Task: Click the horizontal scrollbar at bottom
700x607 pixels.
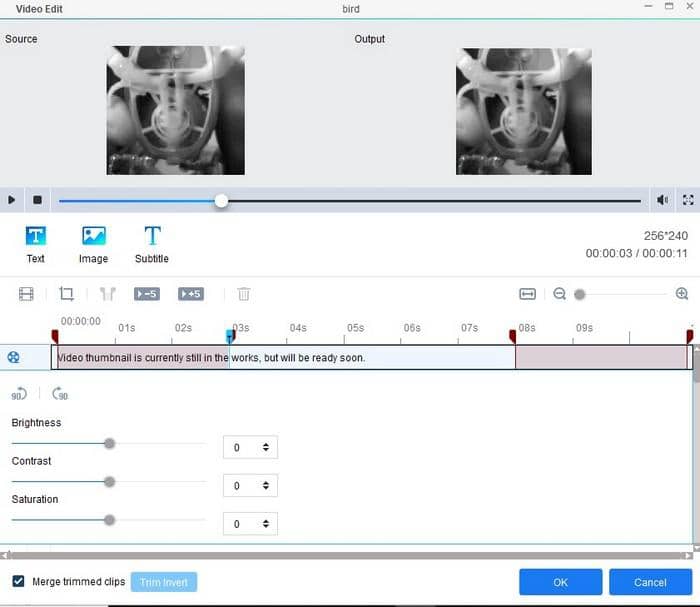Action: pyautogui.click(x=346, y=556)
